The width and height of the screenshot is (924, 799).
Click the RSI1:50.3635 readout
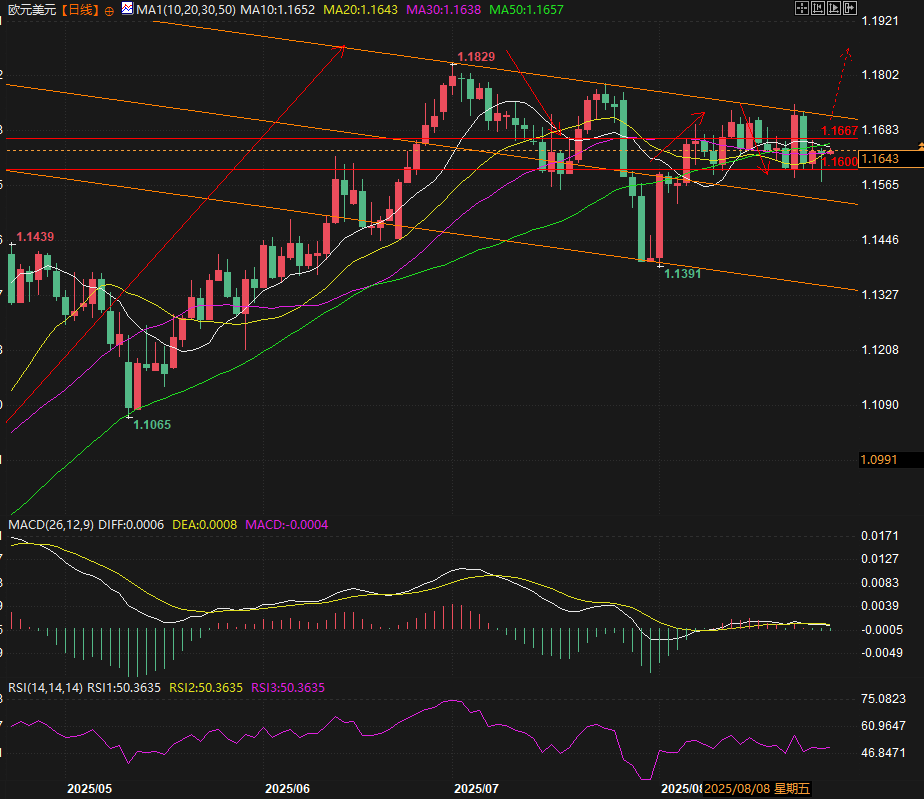click(x=124, y=688)
